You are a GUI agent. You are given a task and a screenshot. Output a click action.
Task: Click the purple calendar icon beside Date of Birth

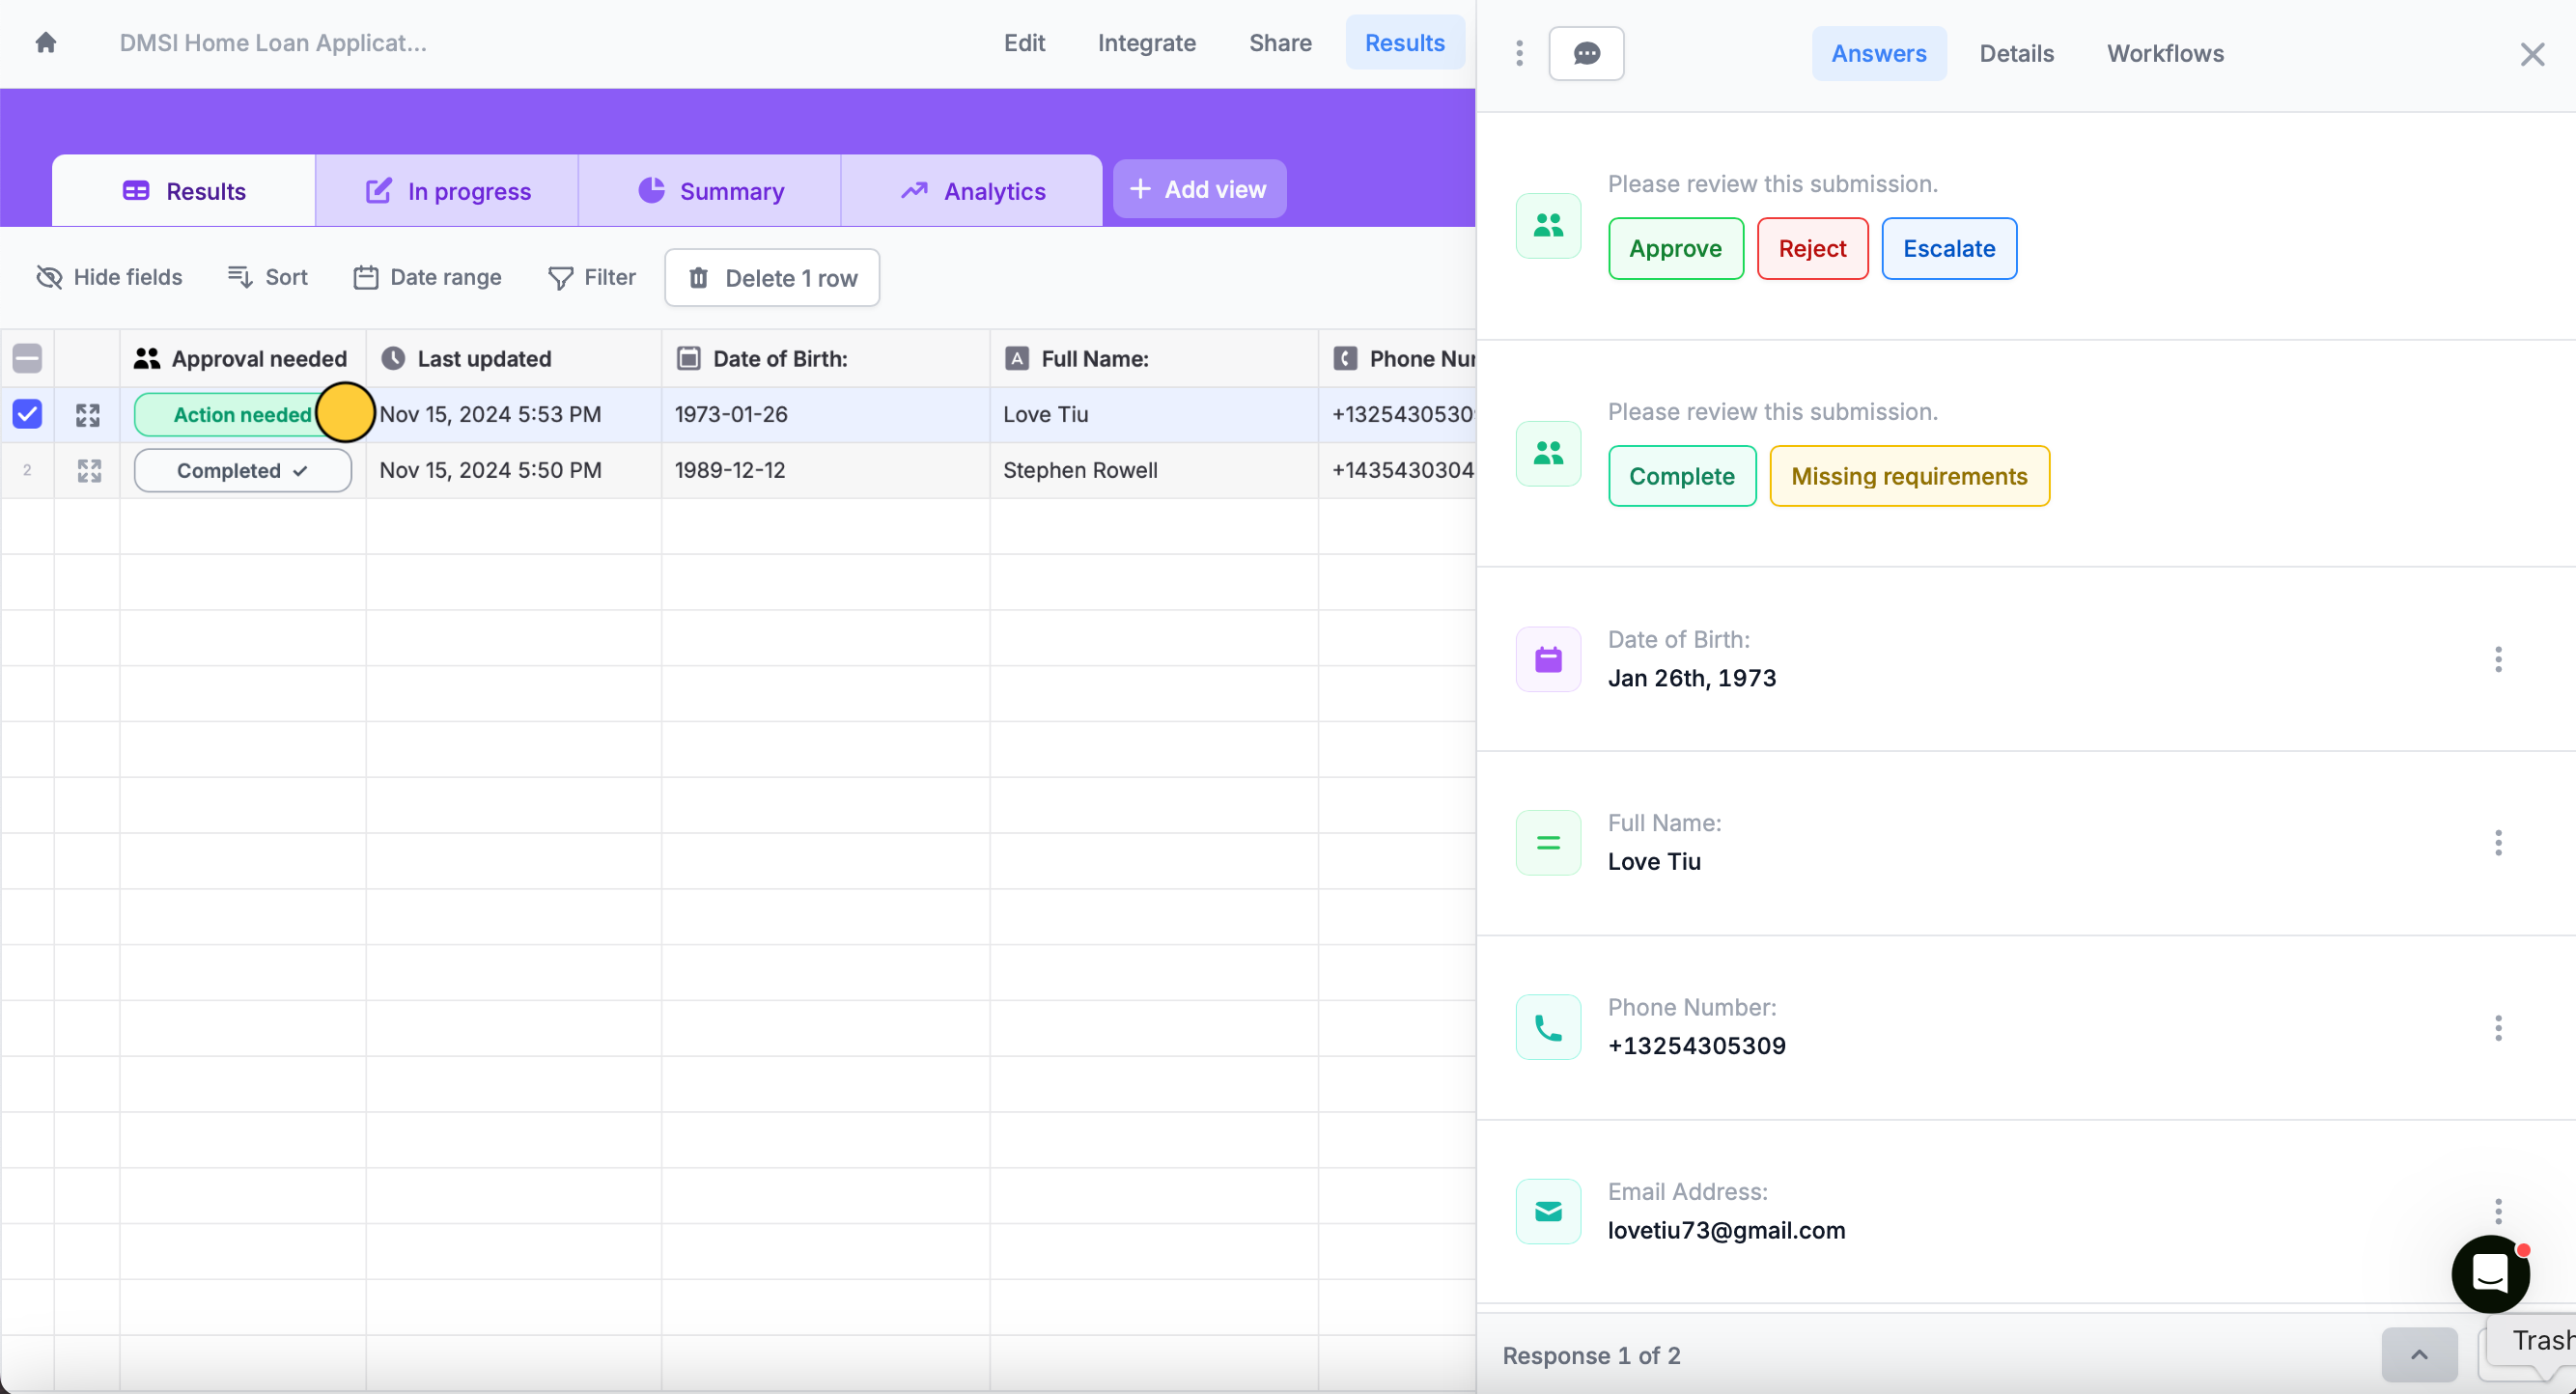(x=1548, y=659)
